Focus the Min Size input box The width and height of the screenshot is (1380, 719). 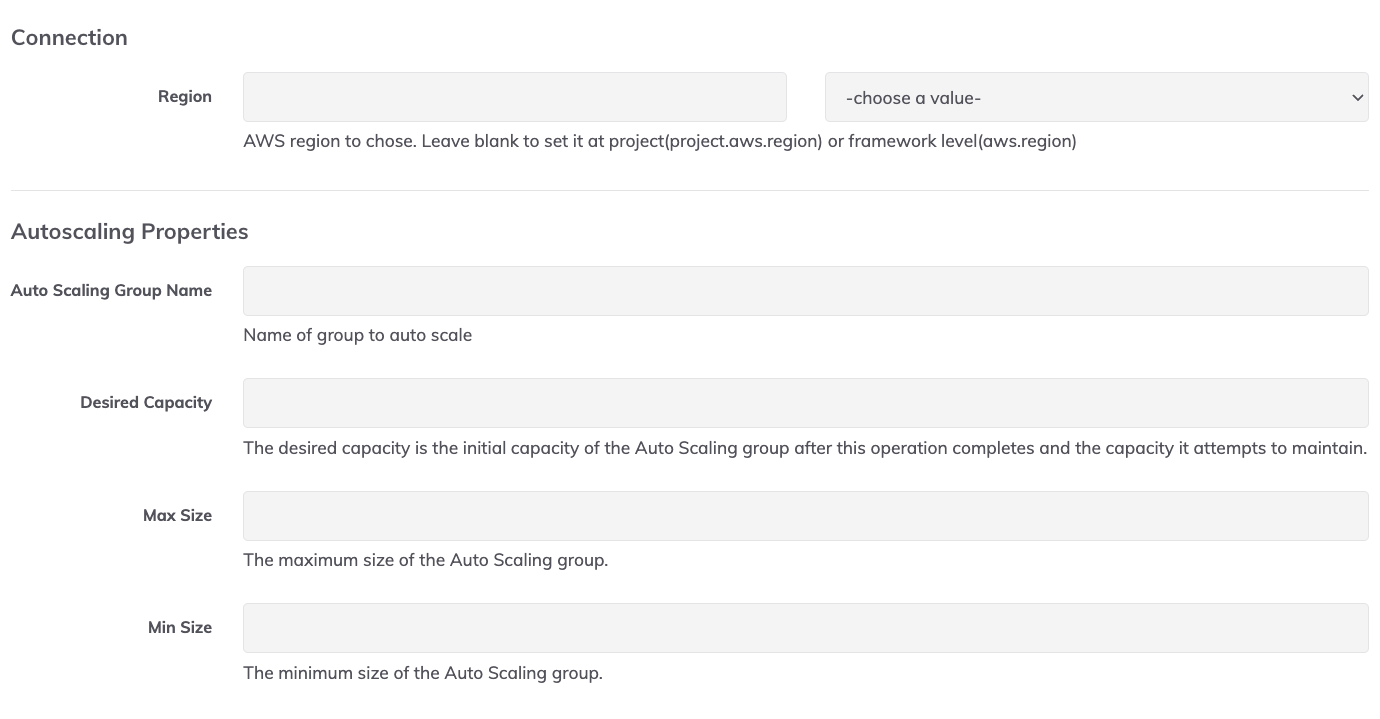[x=806, y=628]
